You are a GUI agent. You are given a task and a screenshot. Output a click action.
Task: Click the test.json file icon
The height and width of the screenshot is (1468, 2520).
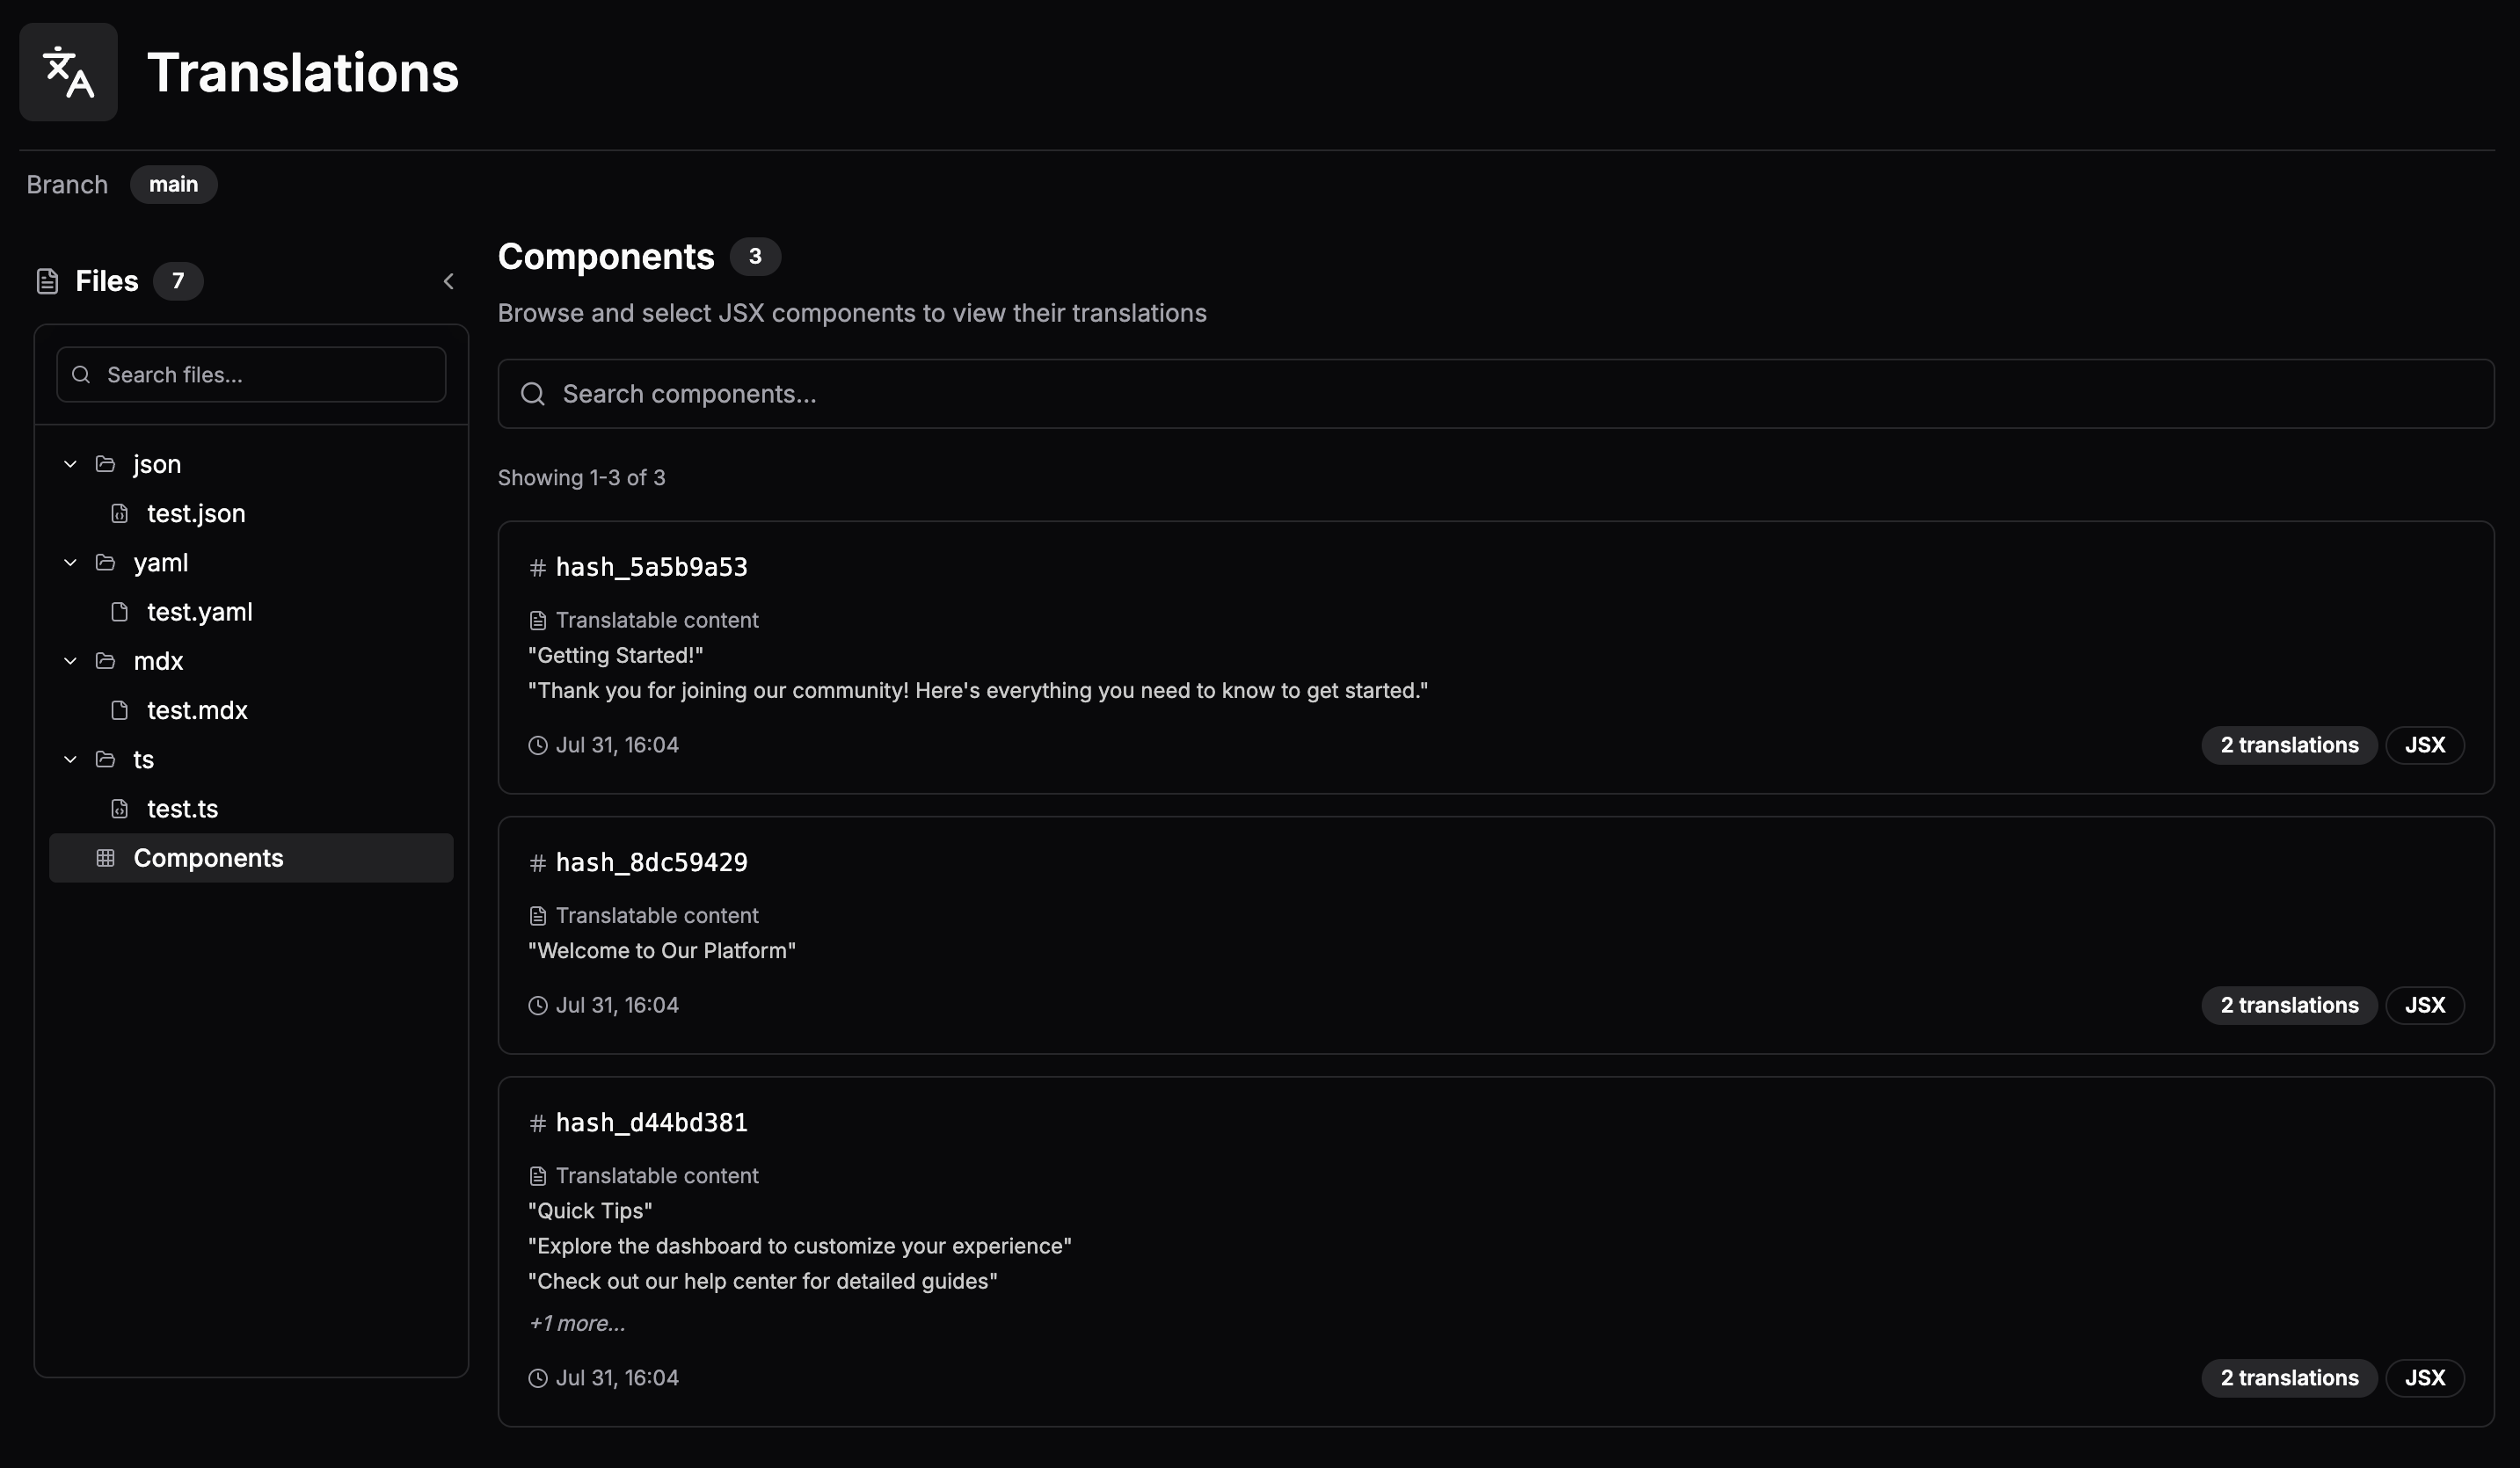119,514
